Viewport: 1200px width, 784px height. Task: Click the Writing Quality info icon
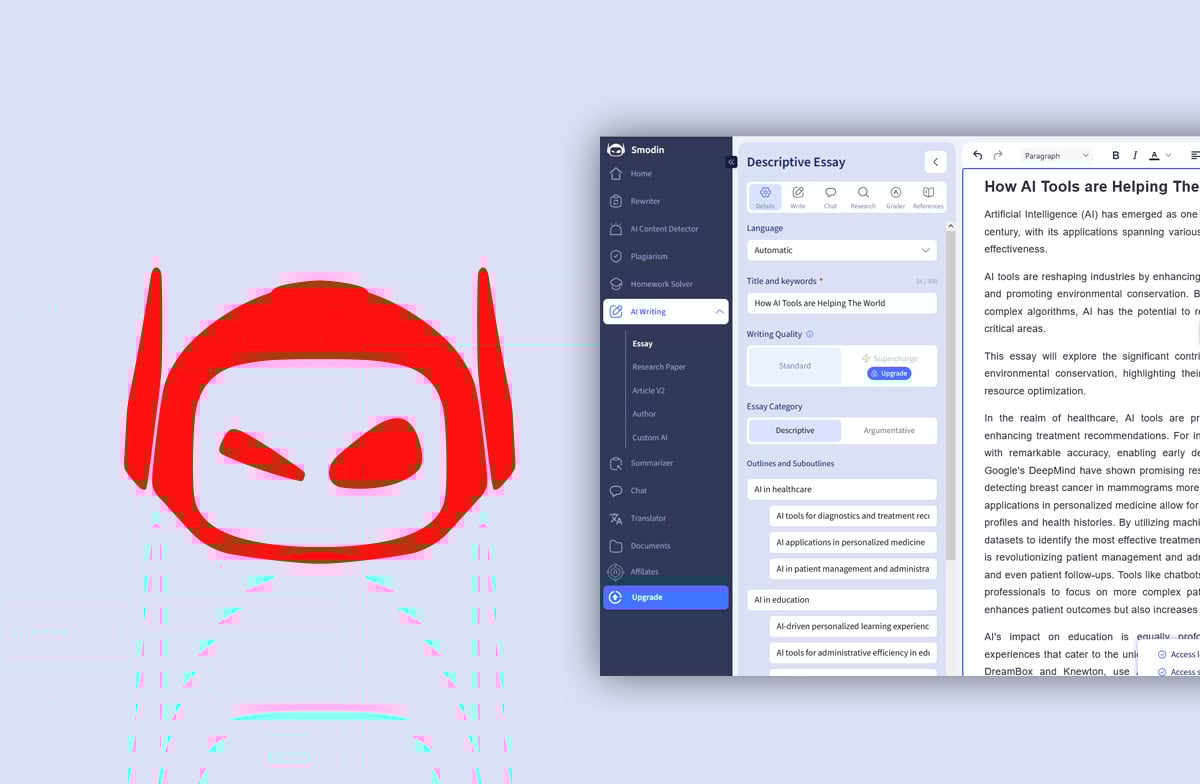(x=810, y=335)
